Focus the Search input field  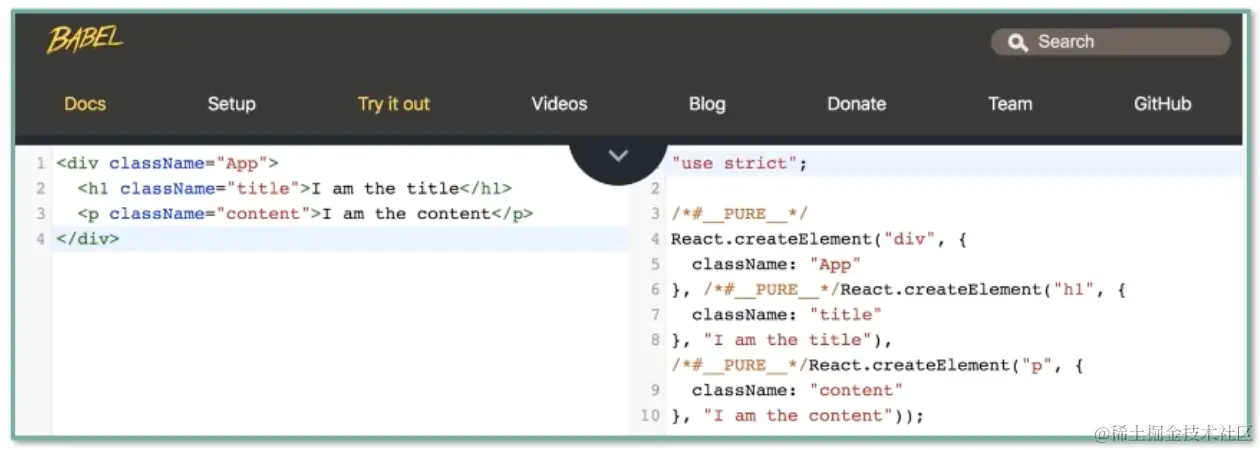point(1110,42)
